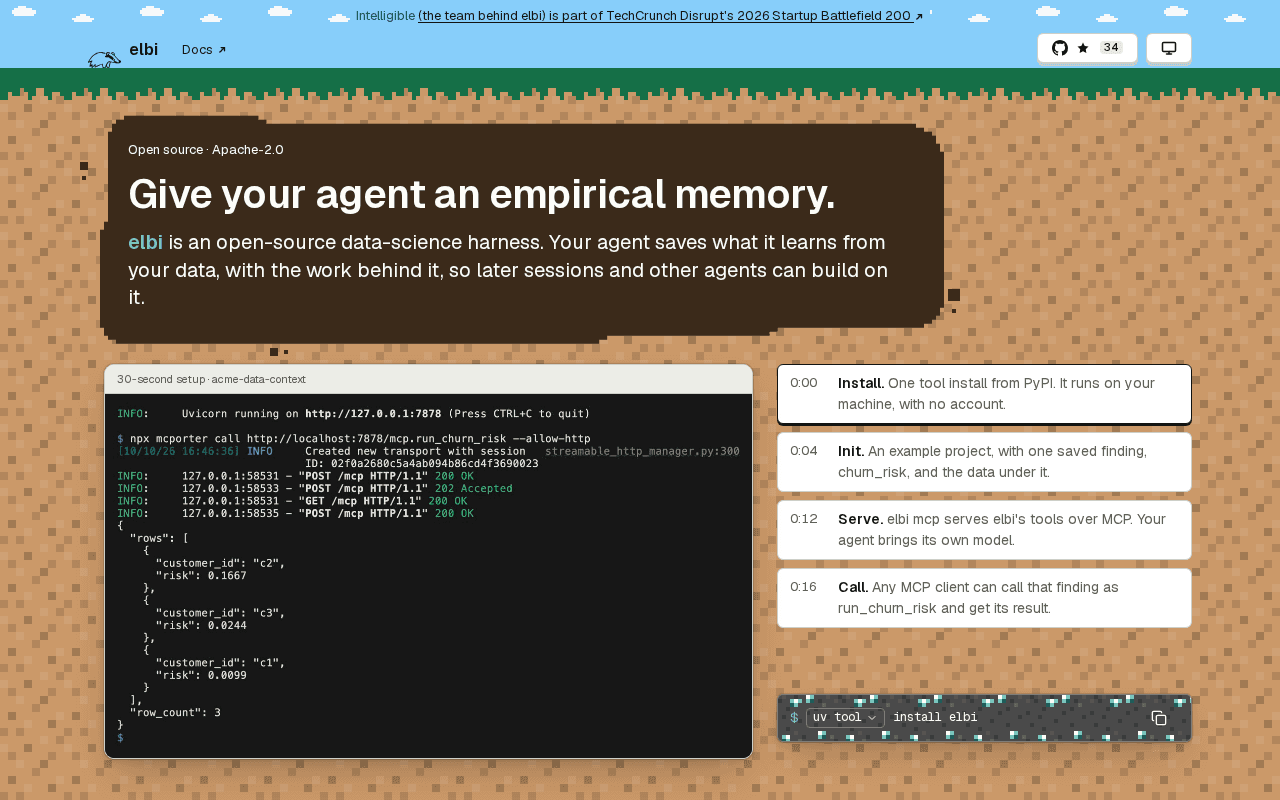
Task: Open the uv tool installer dropdown
Action: point(845,718)
